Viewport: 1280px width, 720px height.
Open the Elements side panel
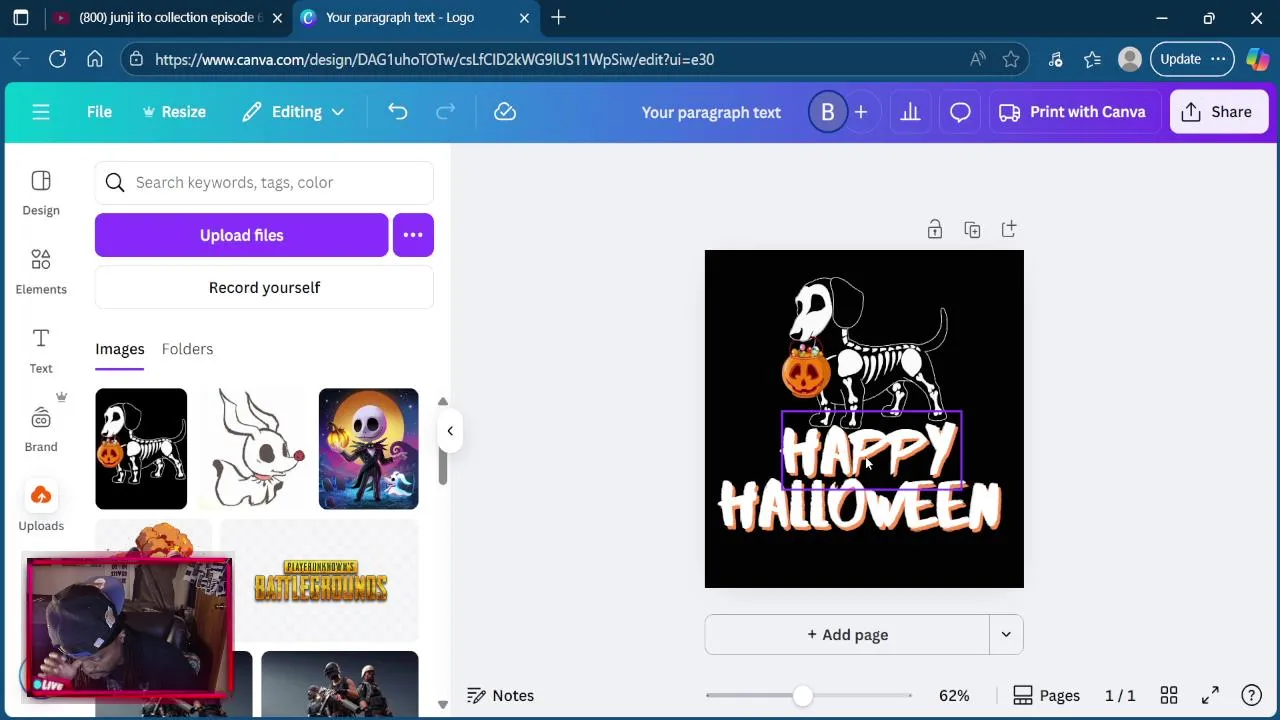pos(41,272)
